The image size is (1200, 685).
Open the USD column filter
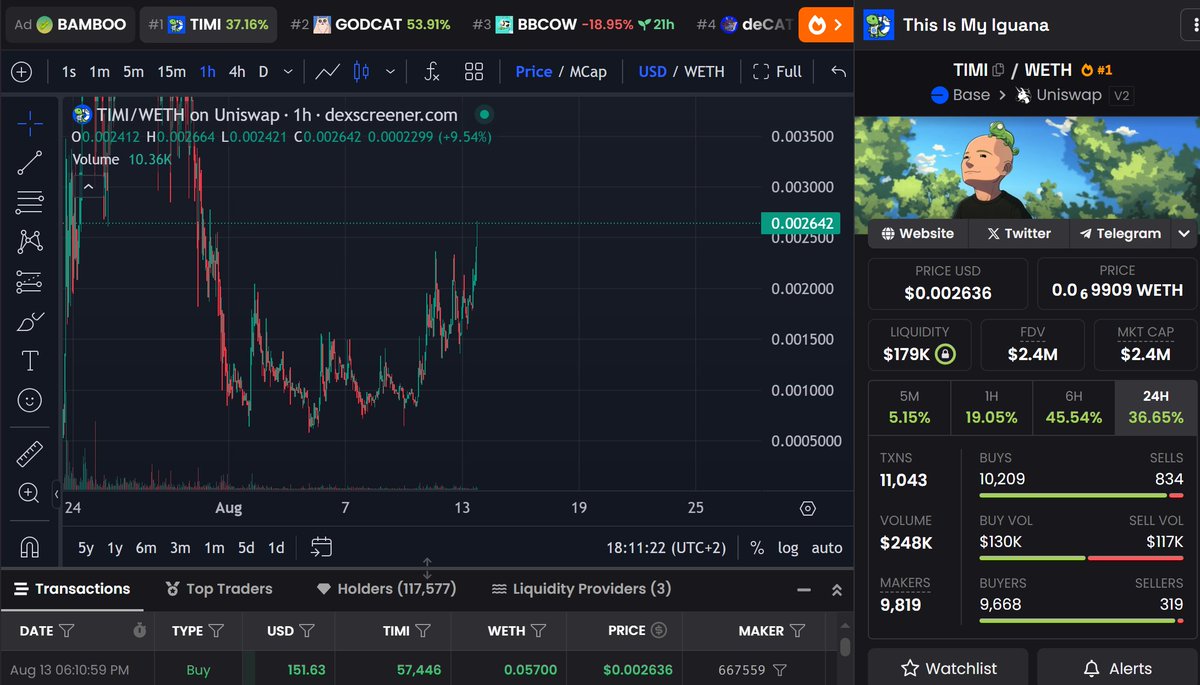point(307,631)
